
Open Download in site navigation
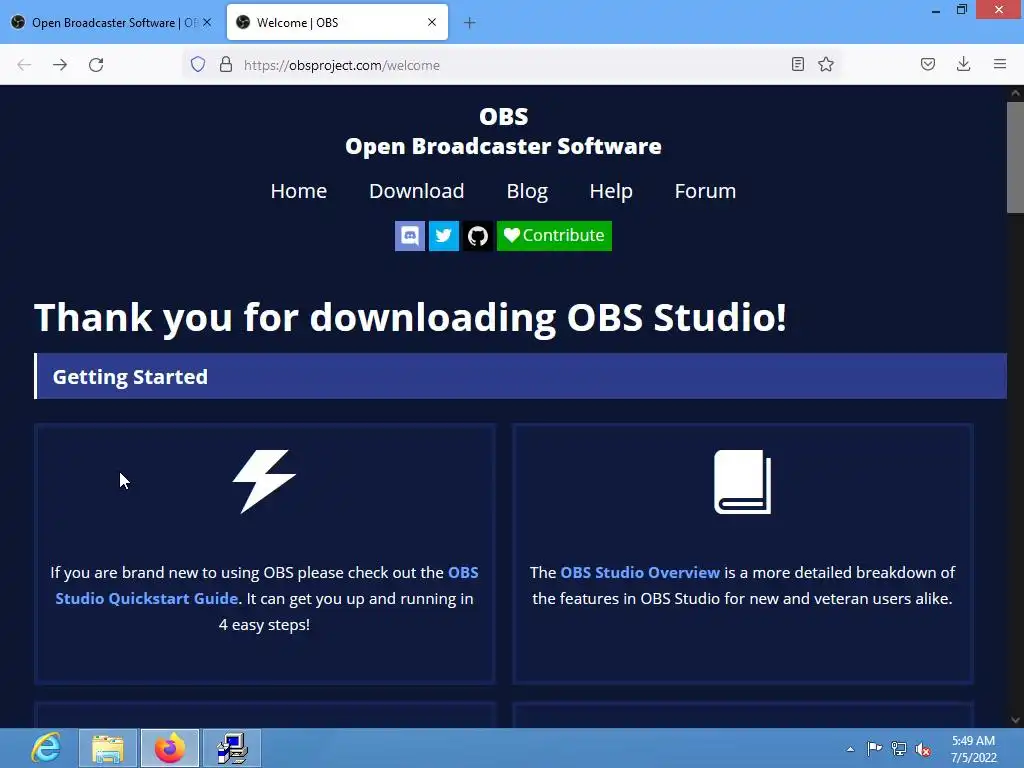pos(417,191)
